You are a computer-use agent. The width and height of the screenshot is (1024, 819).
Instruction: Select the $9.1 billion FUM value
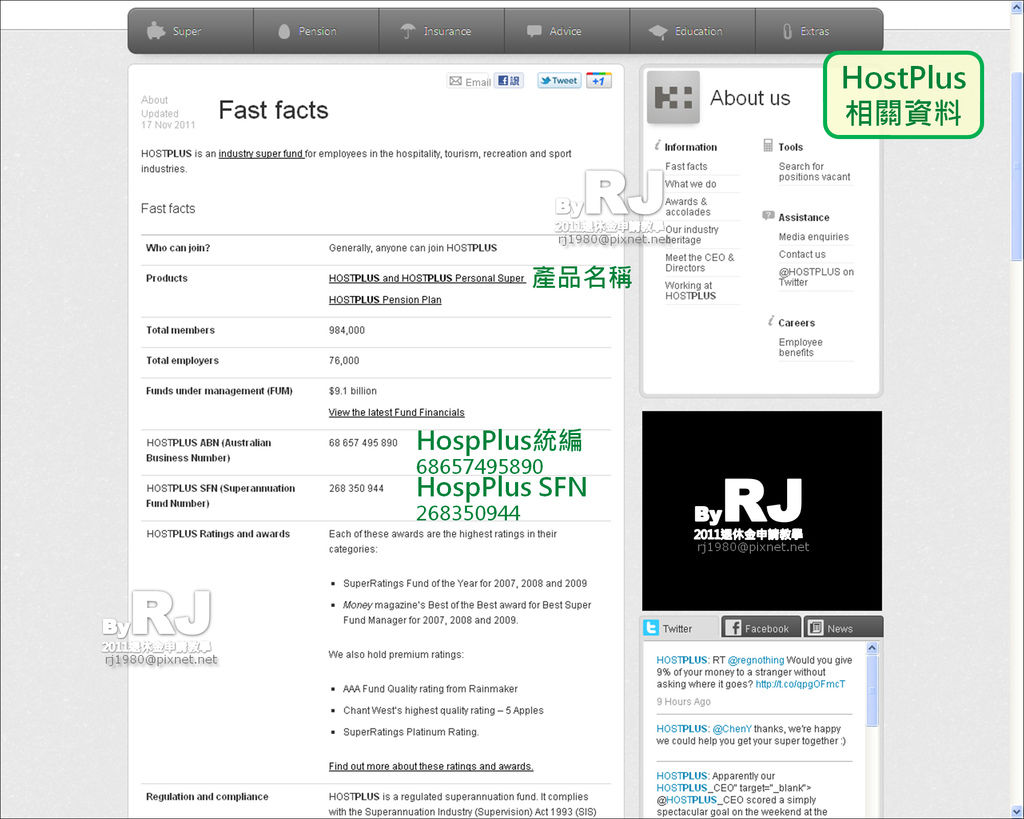tap(353, 391)
